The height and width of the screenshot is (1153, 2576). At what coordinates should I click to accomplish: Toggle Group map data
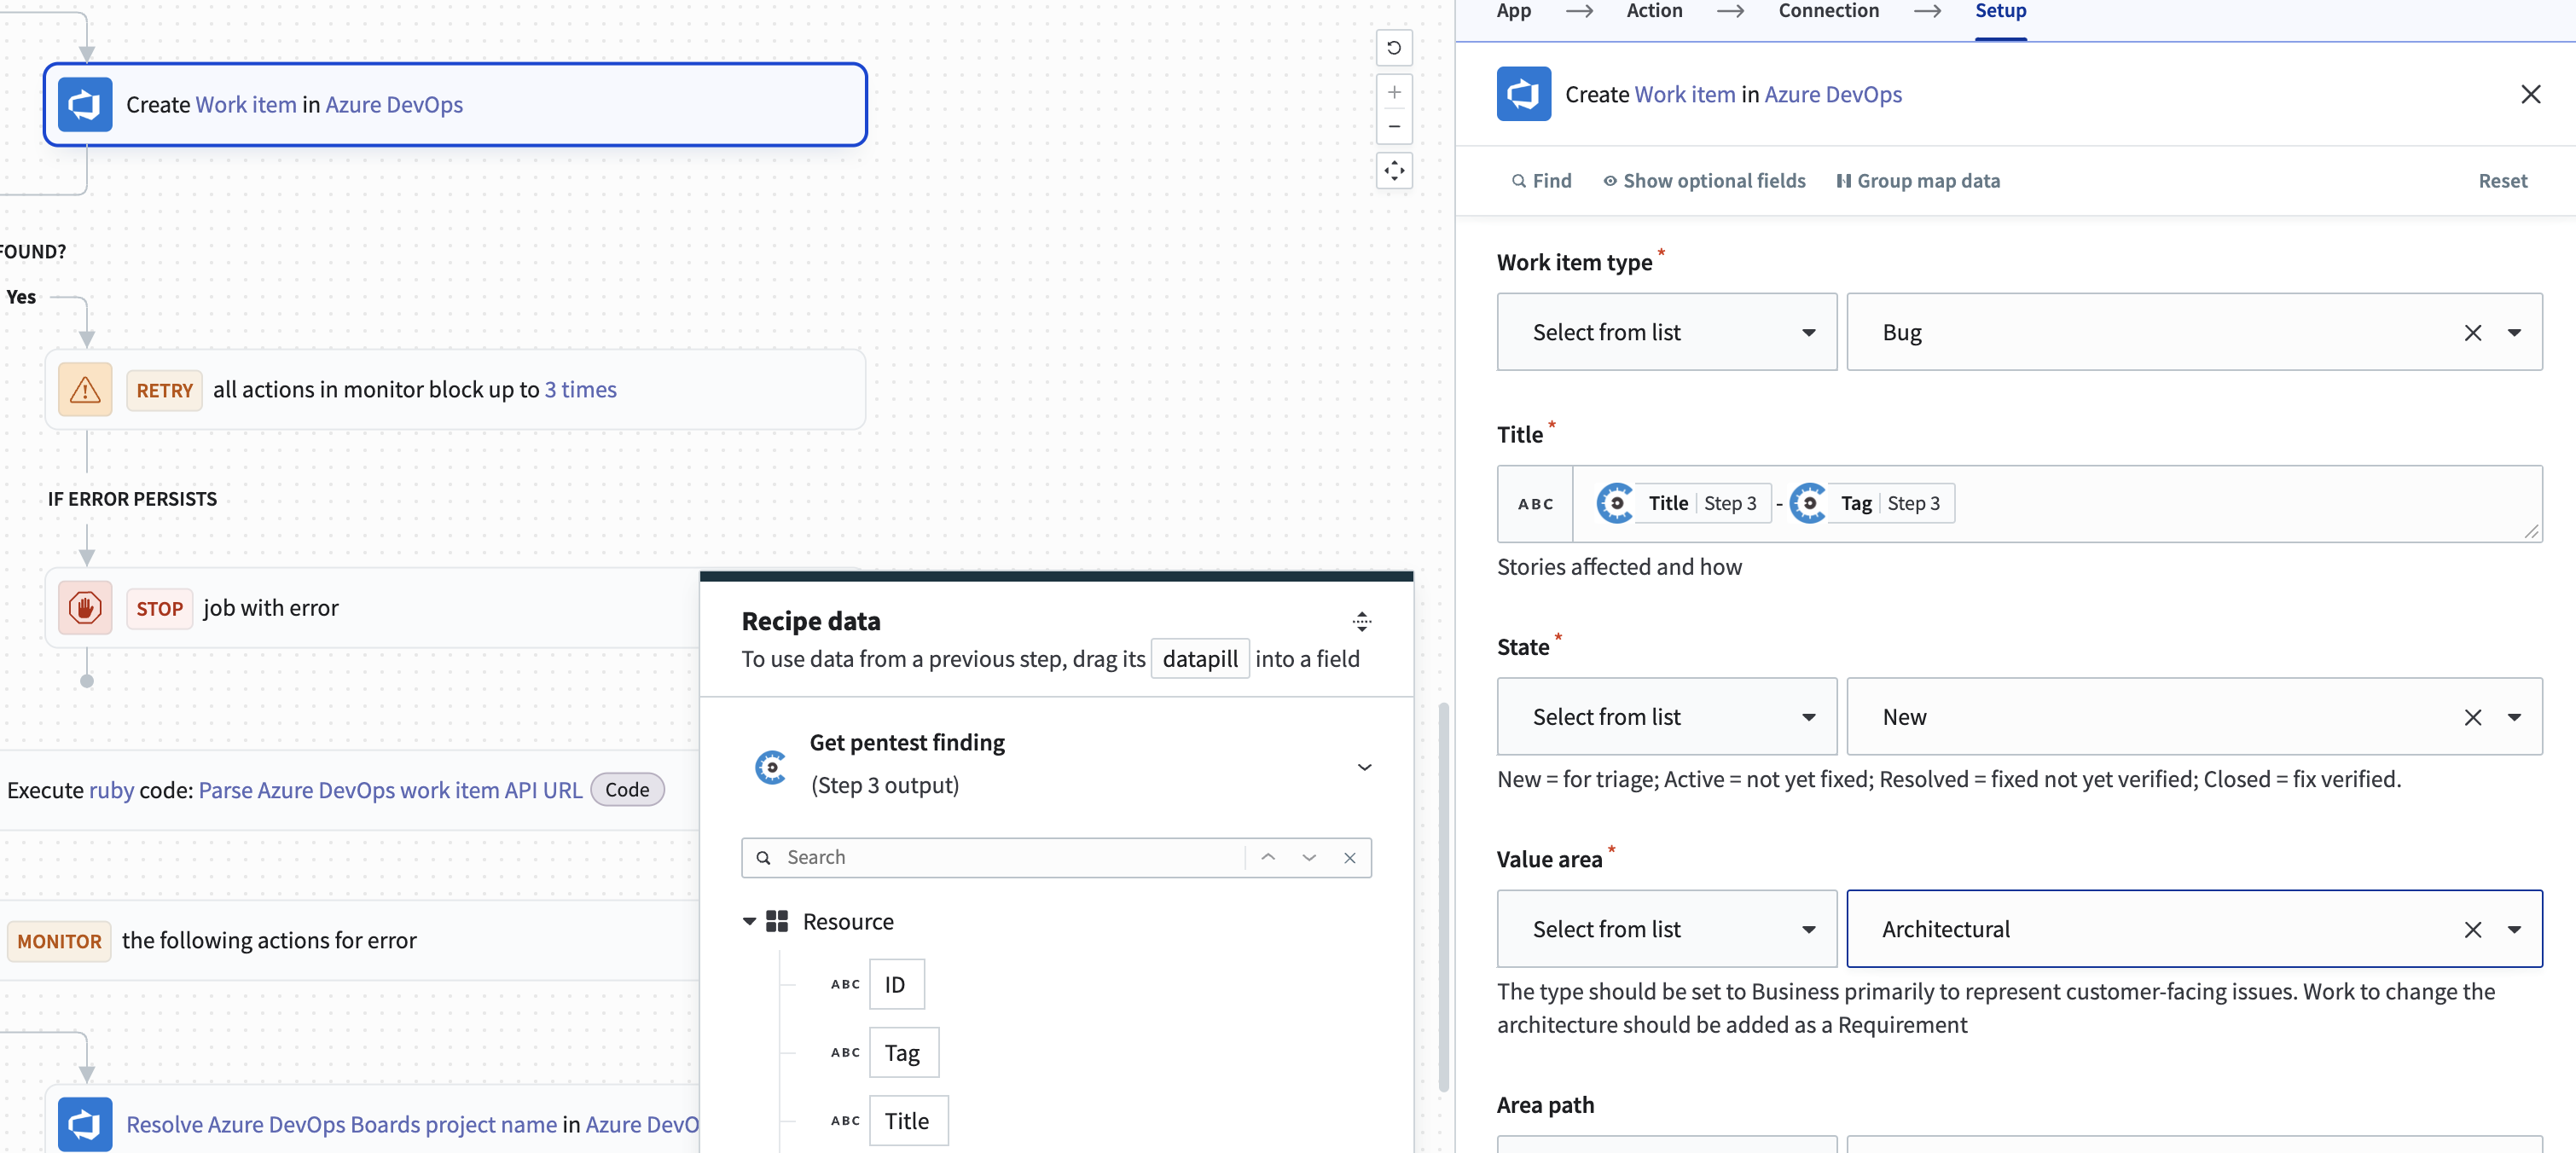(x=1919, y=181)
